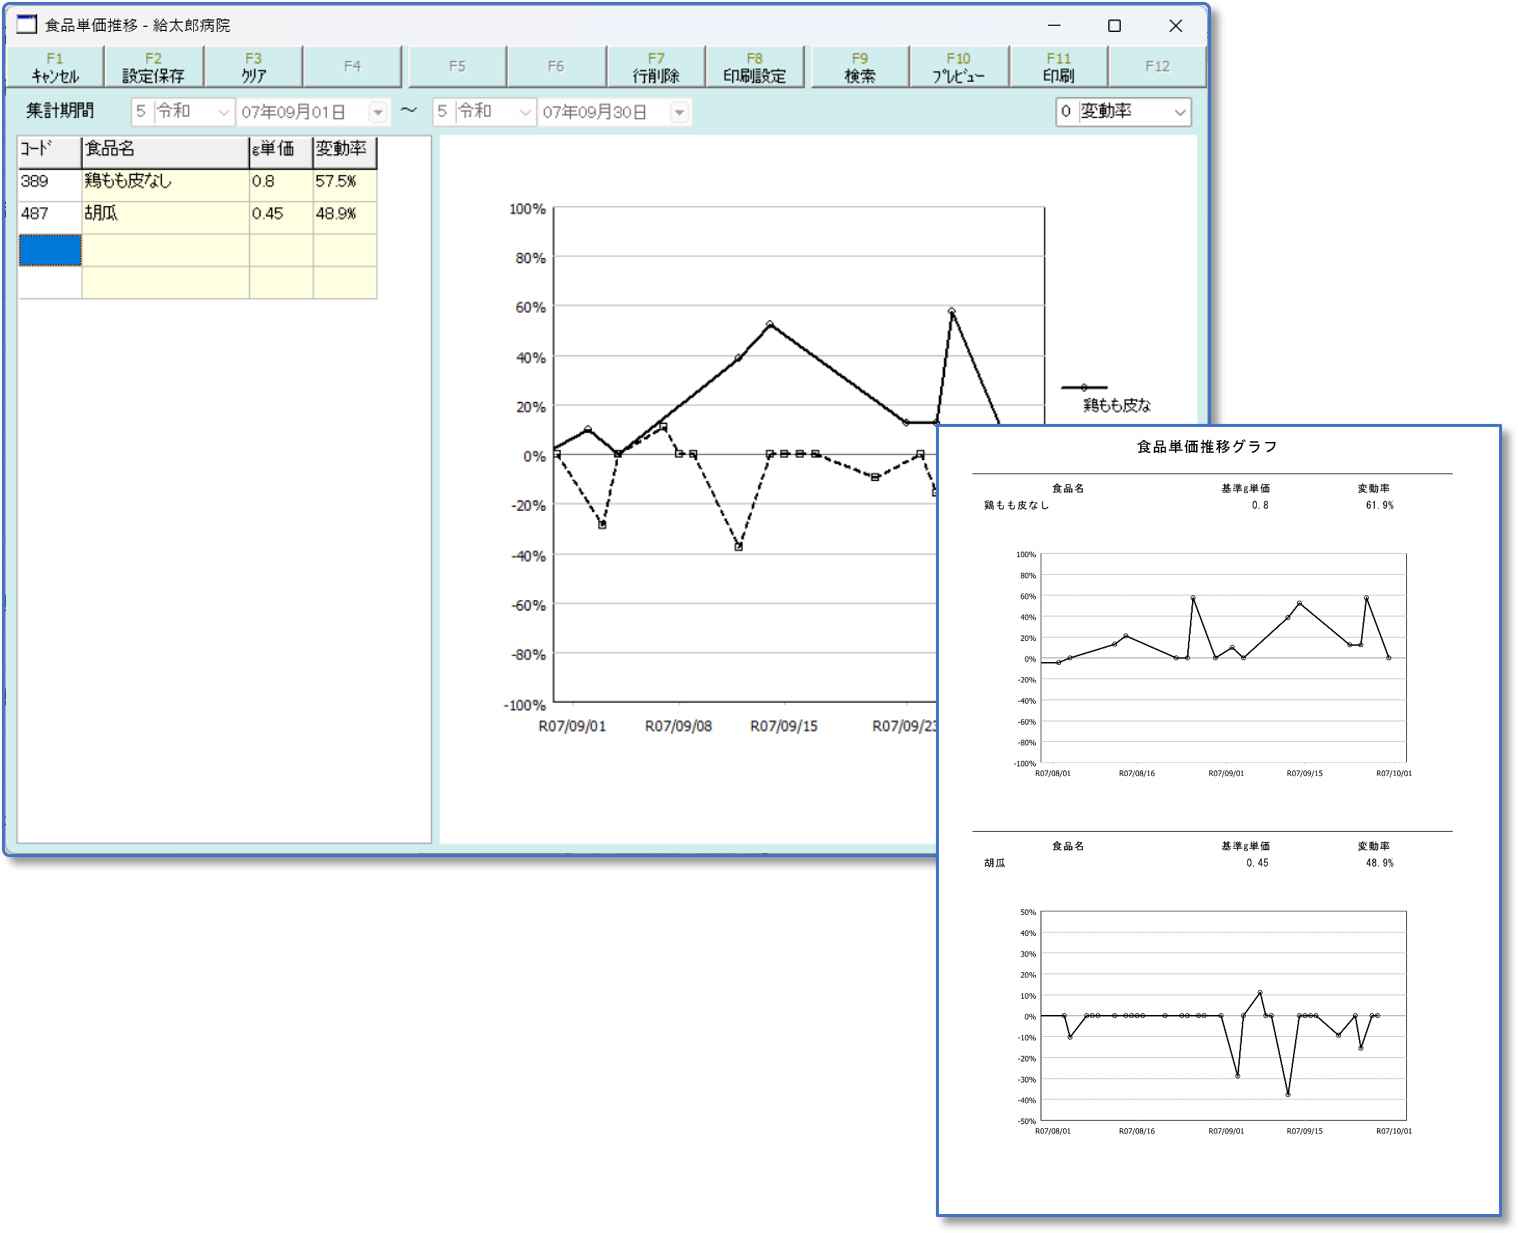Click the F9 検索 search button

(860, 67)
